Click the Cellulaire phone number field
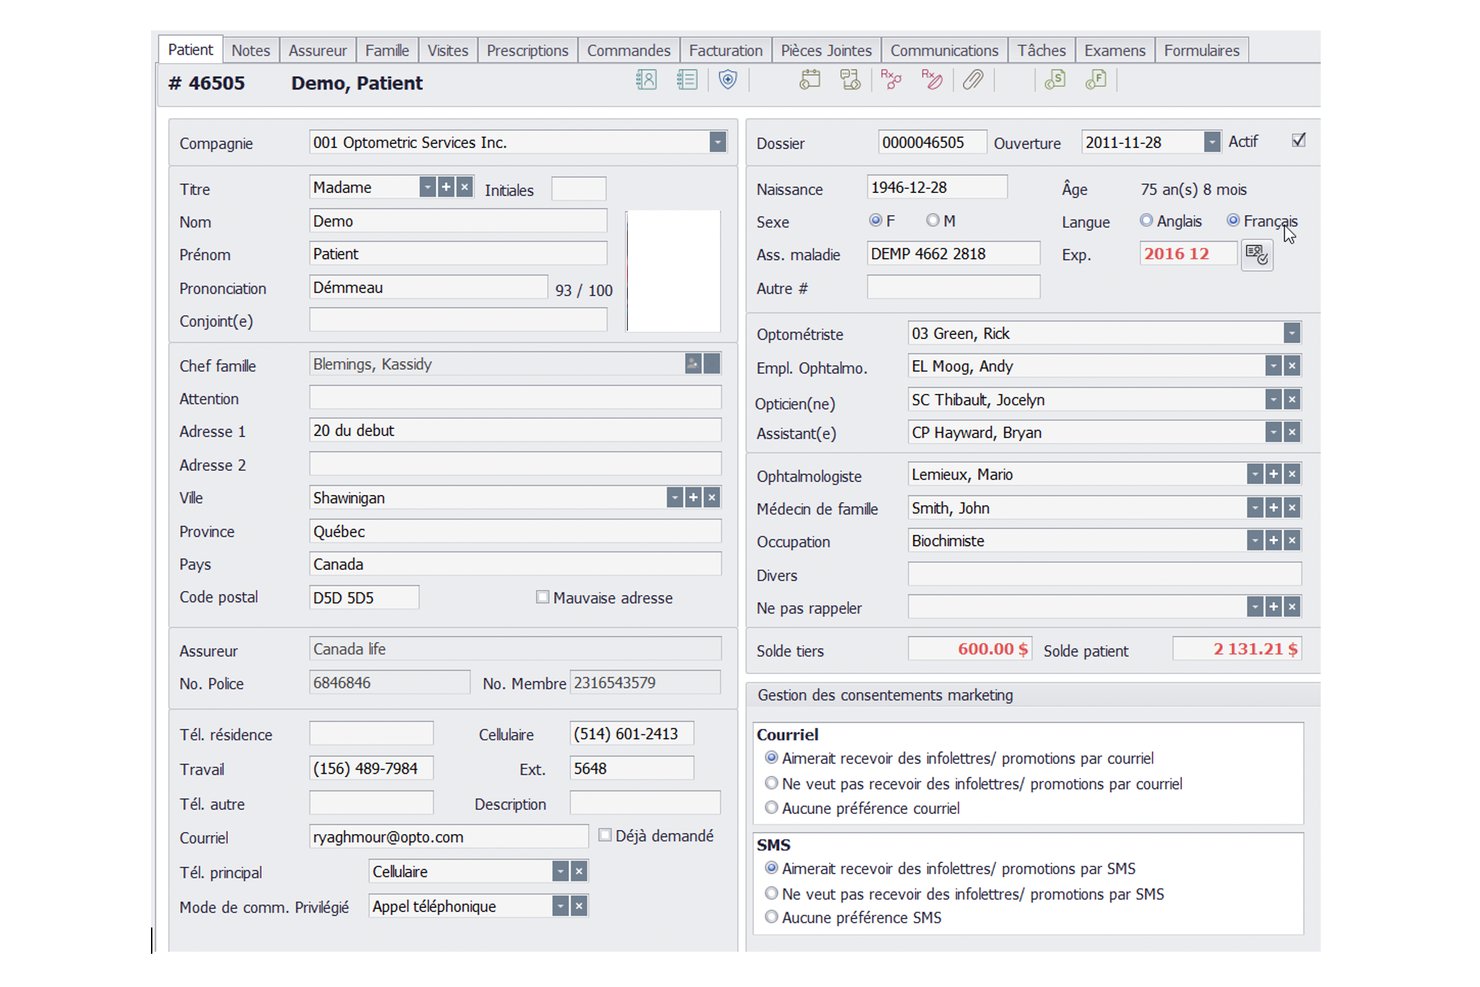This screenshot has height=987, width=1480. point(632,734)
